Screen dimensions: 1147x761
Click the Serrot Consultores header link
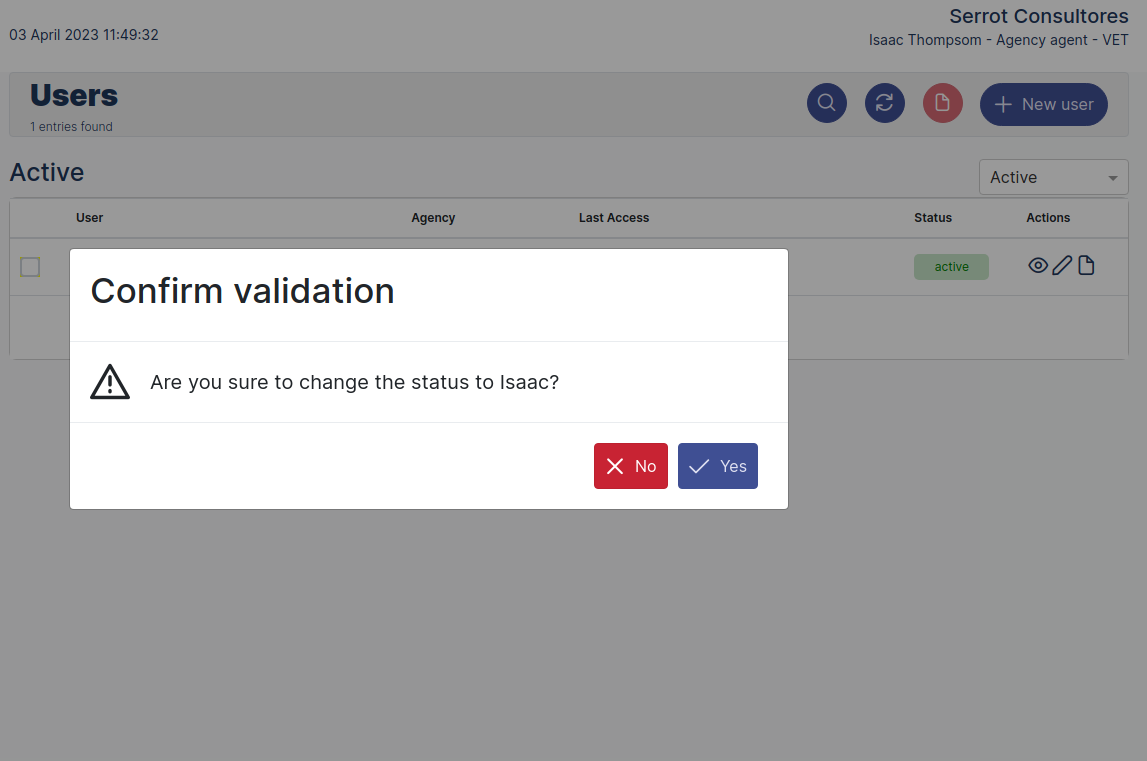click(x=1038, y=16)
